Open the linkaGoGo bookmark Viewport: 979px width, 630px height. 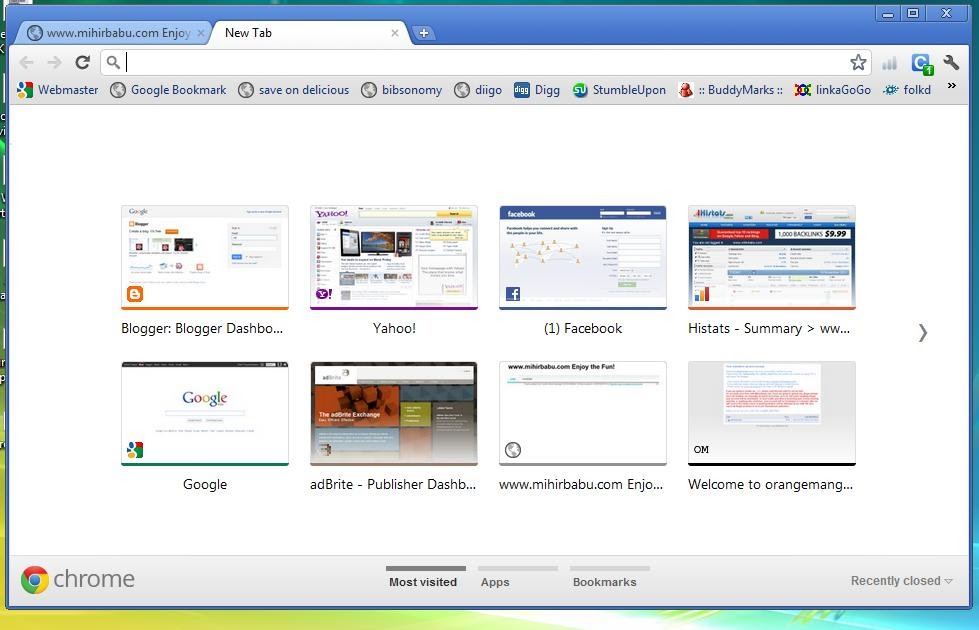832,90
